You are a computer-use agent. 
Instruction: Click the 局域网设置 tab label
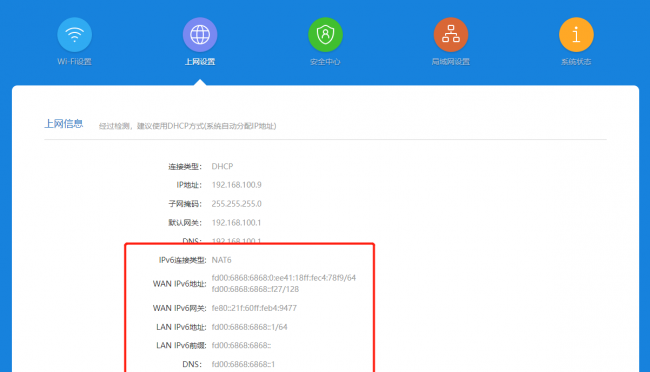click(451, 62)
